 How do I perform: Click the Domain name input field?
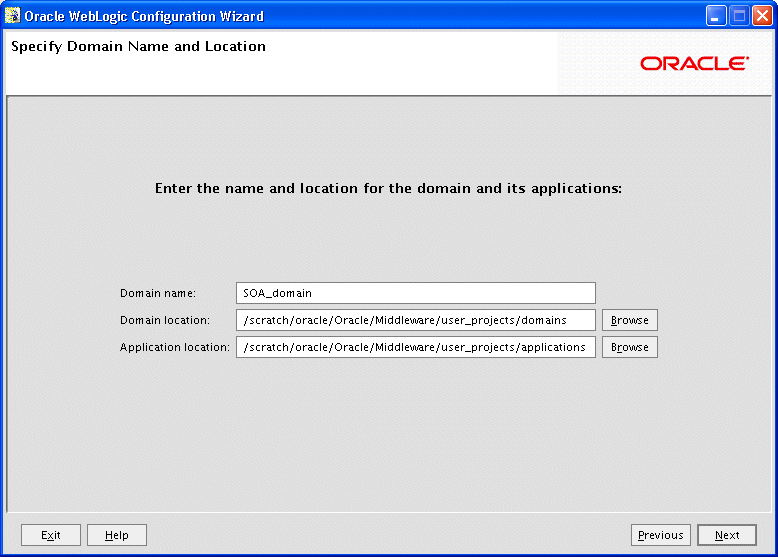(416, 293)
